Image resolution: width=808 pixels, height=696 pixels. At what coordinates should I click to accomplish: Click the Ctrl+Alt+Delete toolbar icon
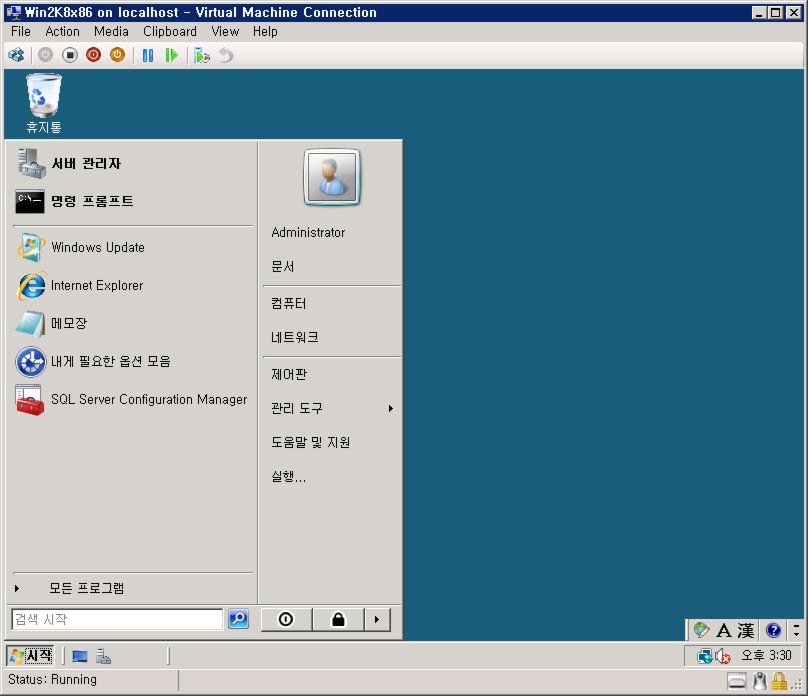(x=16, y=55)
